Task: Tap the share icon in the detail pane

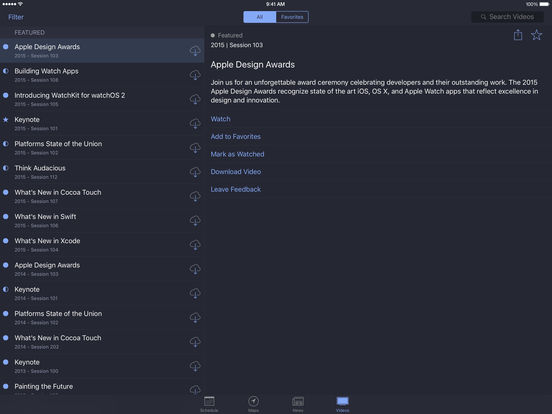Action: [x=518, y=35]
